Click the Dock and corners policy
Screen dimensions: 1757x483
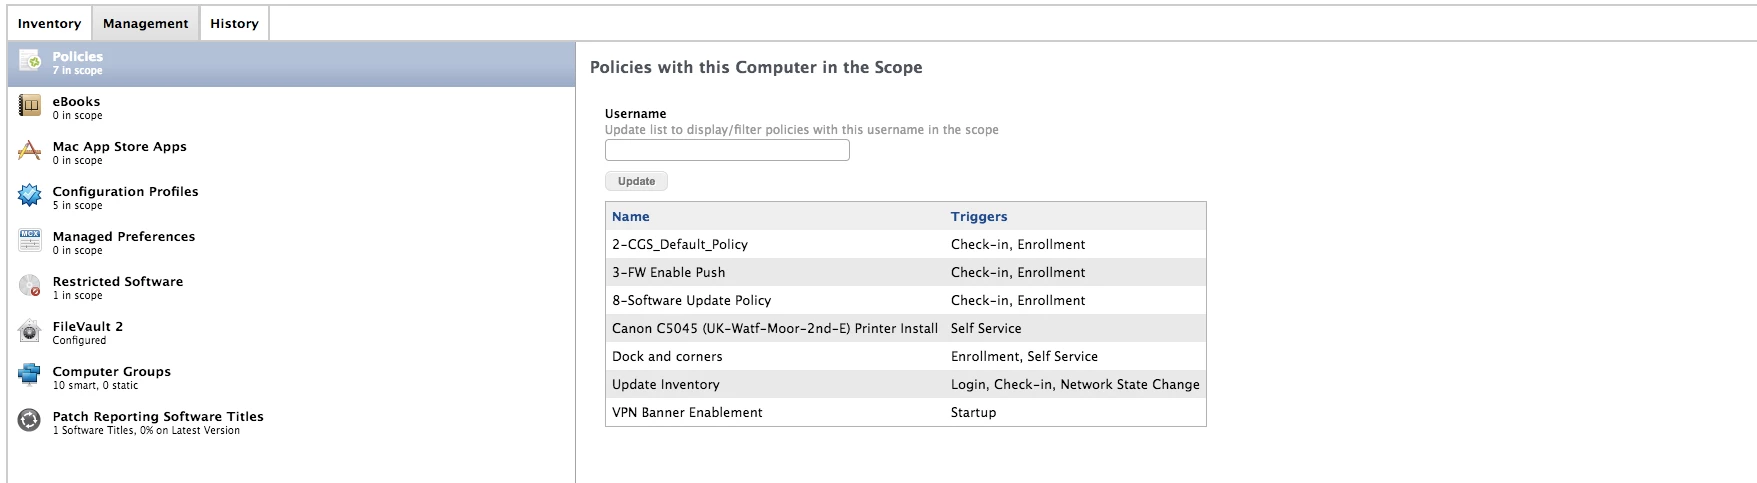(x=667, y=356)
